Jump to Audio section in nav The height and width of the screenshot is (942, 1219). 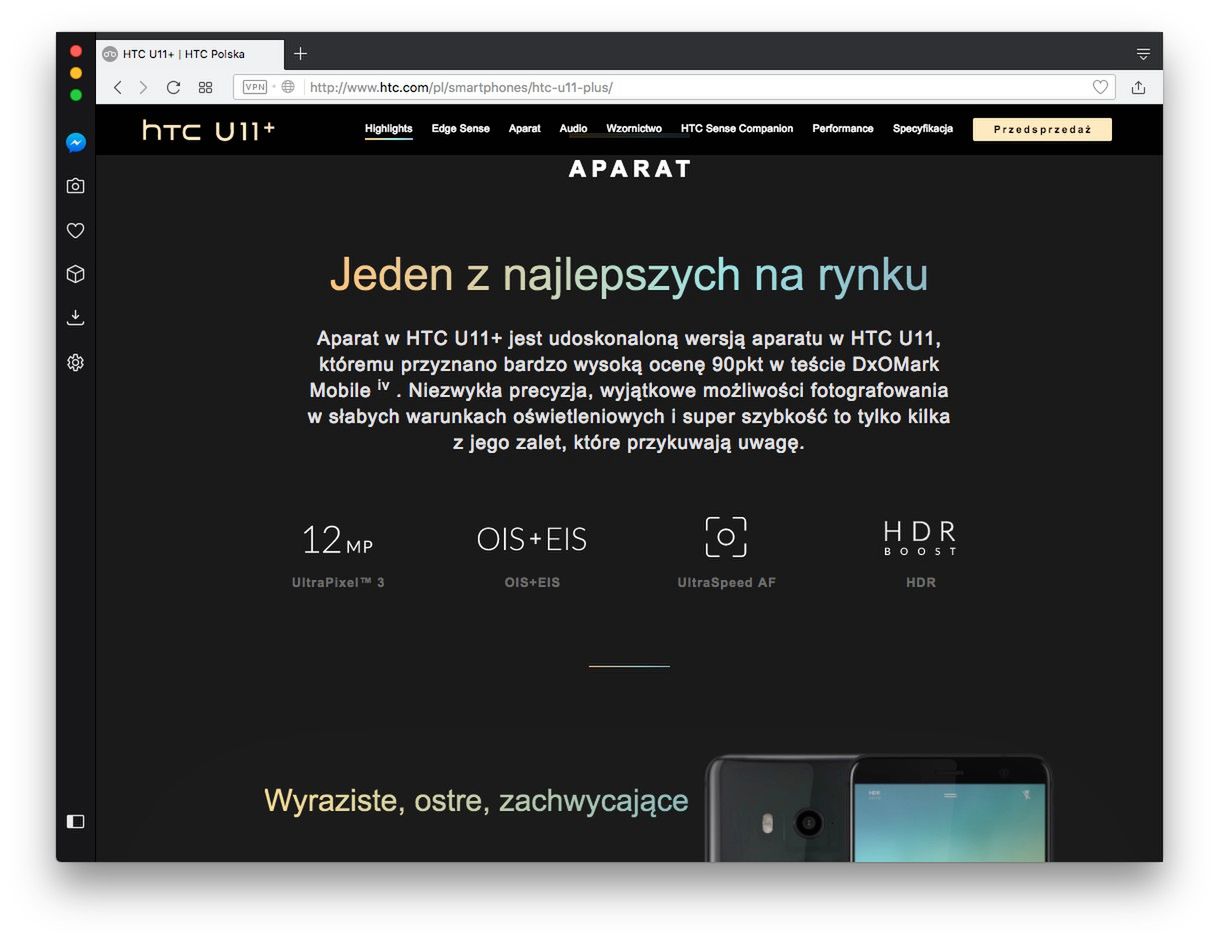(x=573, y=129)
